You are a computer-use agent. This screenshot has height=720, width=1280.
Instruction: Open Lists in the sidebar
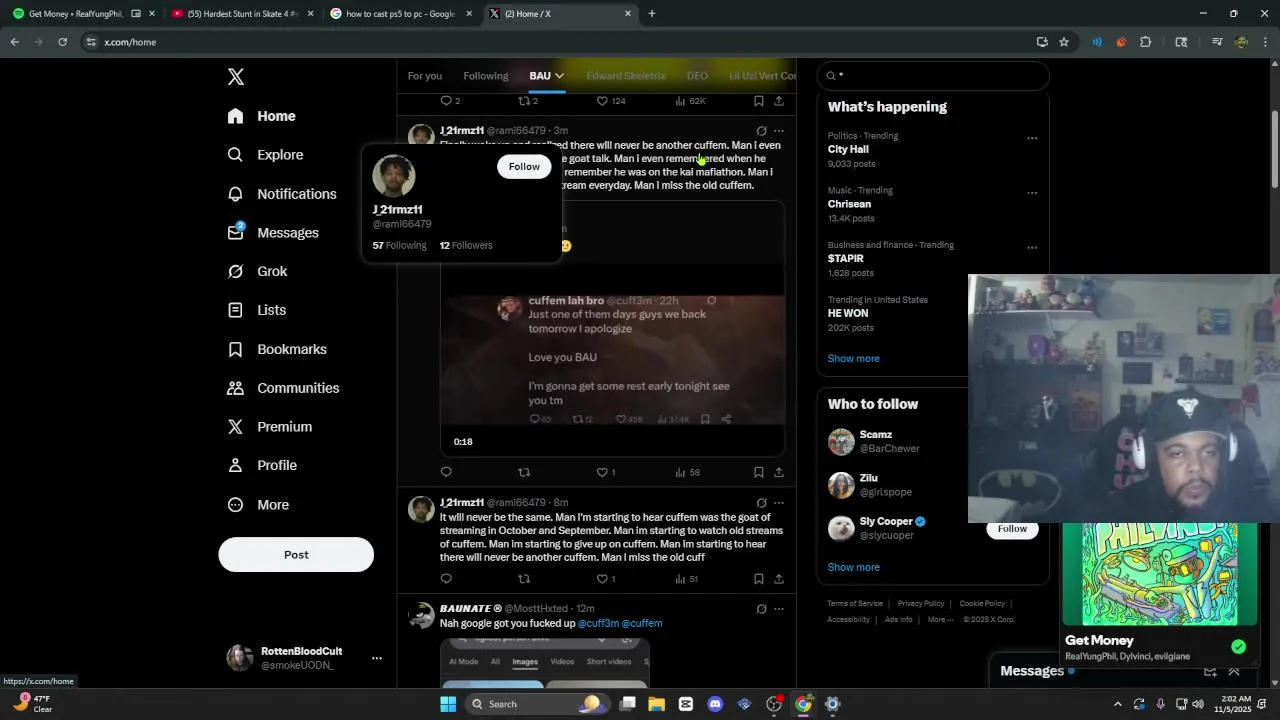256,310
